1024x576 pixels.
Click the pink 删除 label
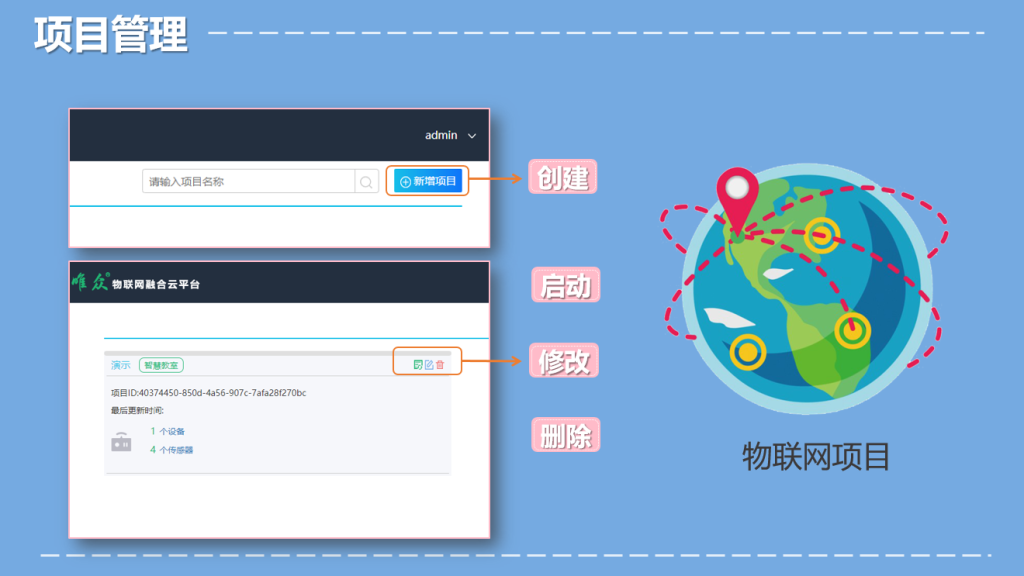click(x=565, y=435)
